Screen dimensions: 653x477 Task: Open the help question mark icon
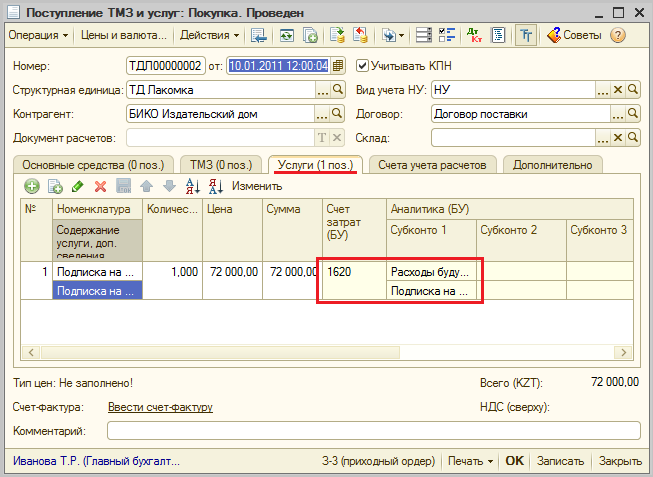[617, 35]
